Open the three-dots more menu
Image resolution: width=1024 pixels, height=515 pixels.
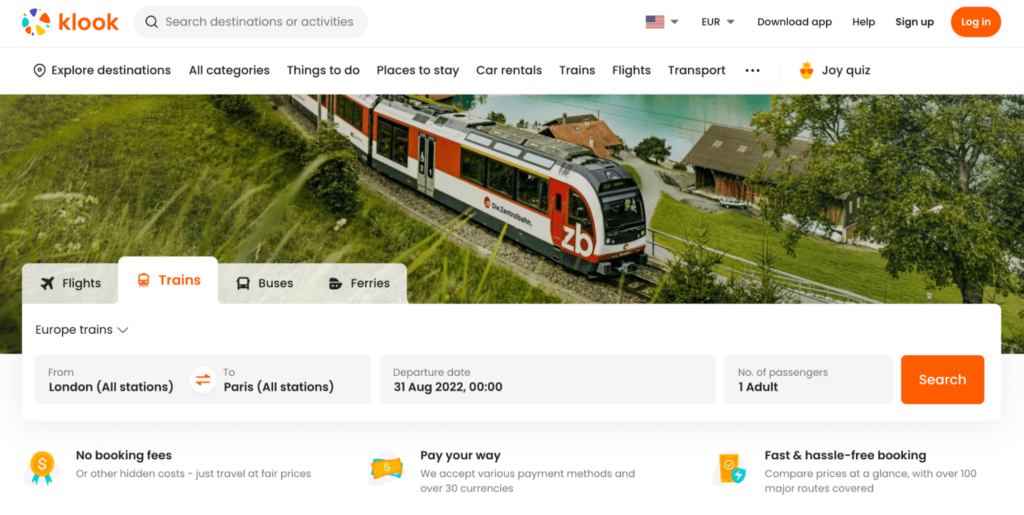(752, 71)
